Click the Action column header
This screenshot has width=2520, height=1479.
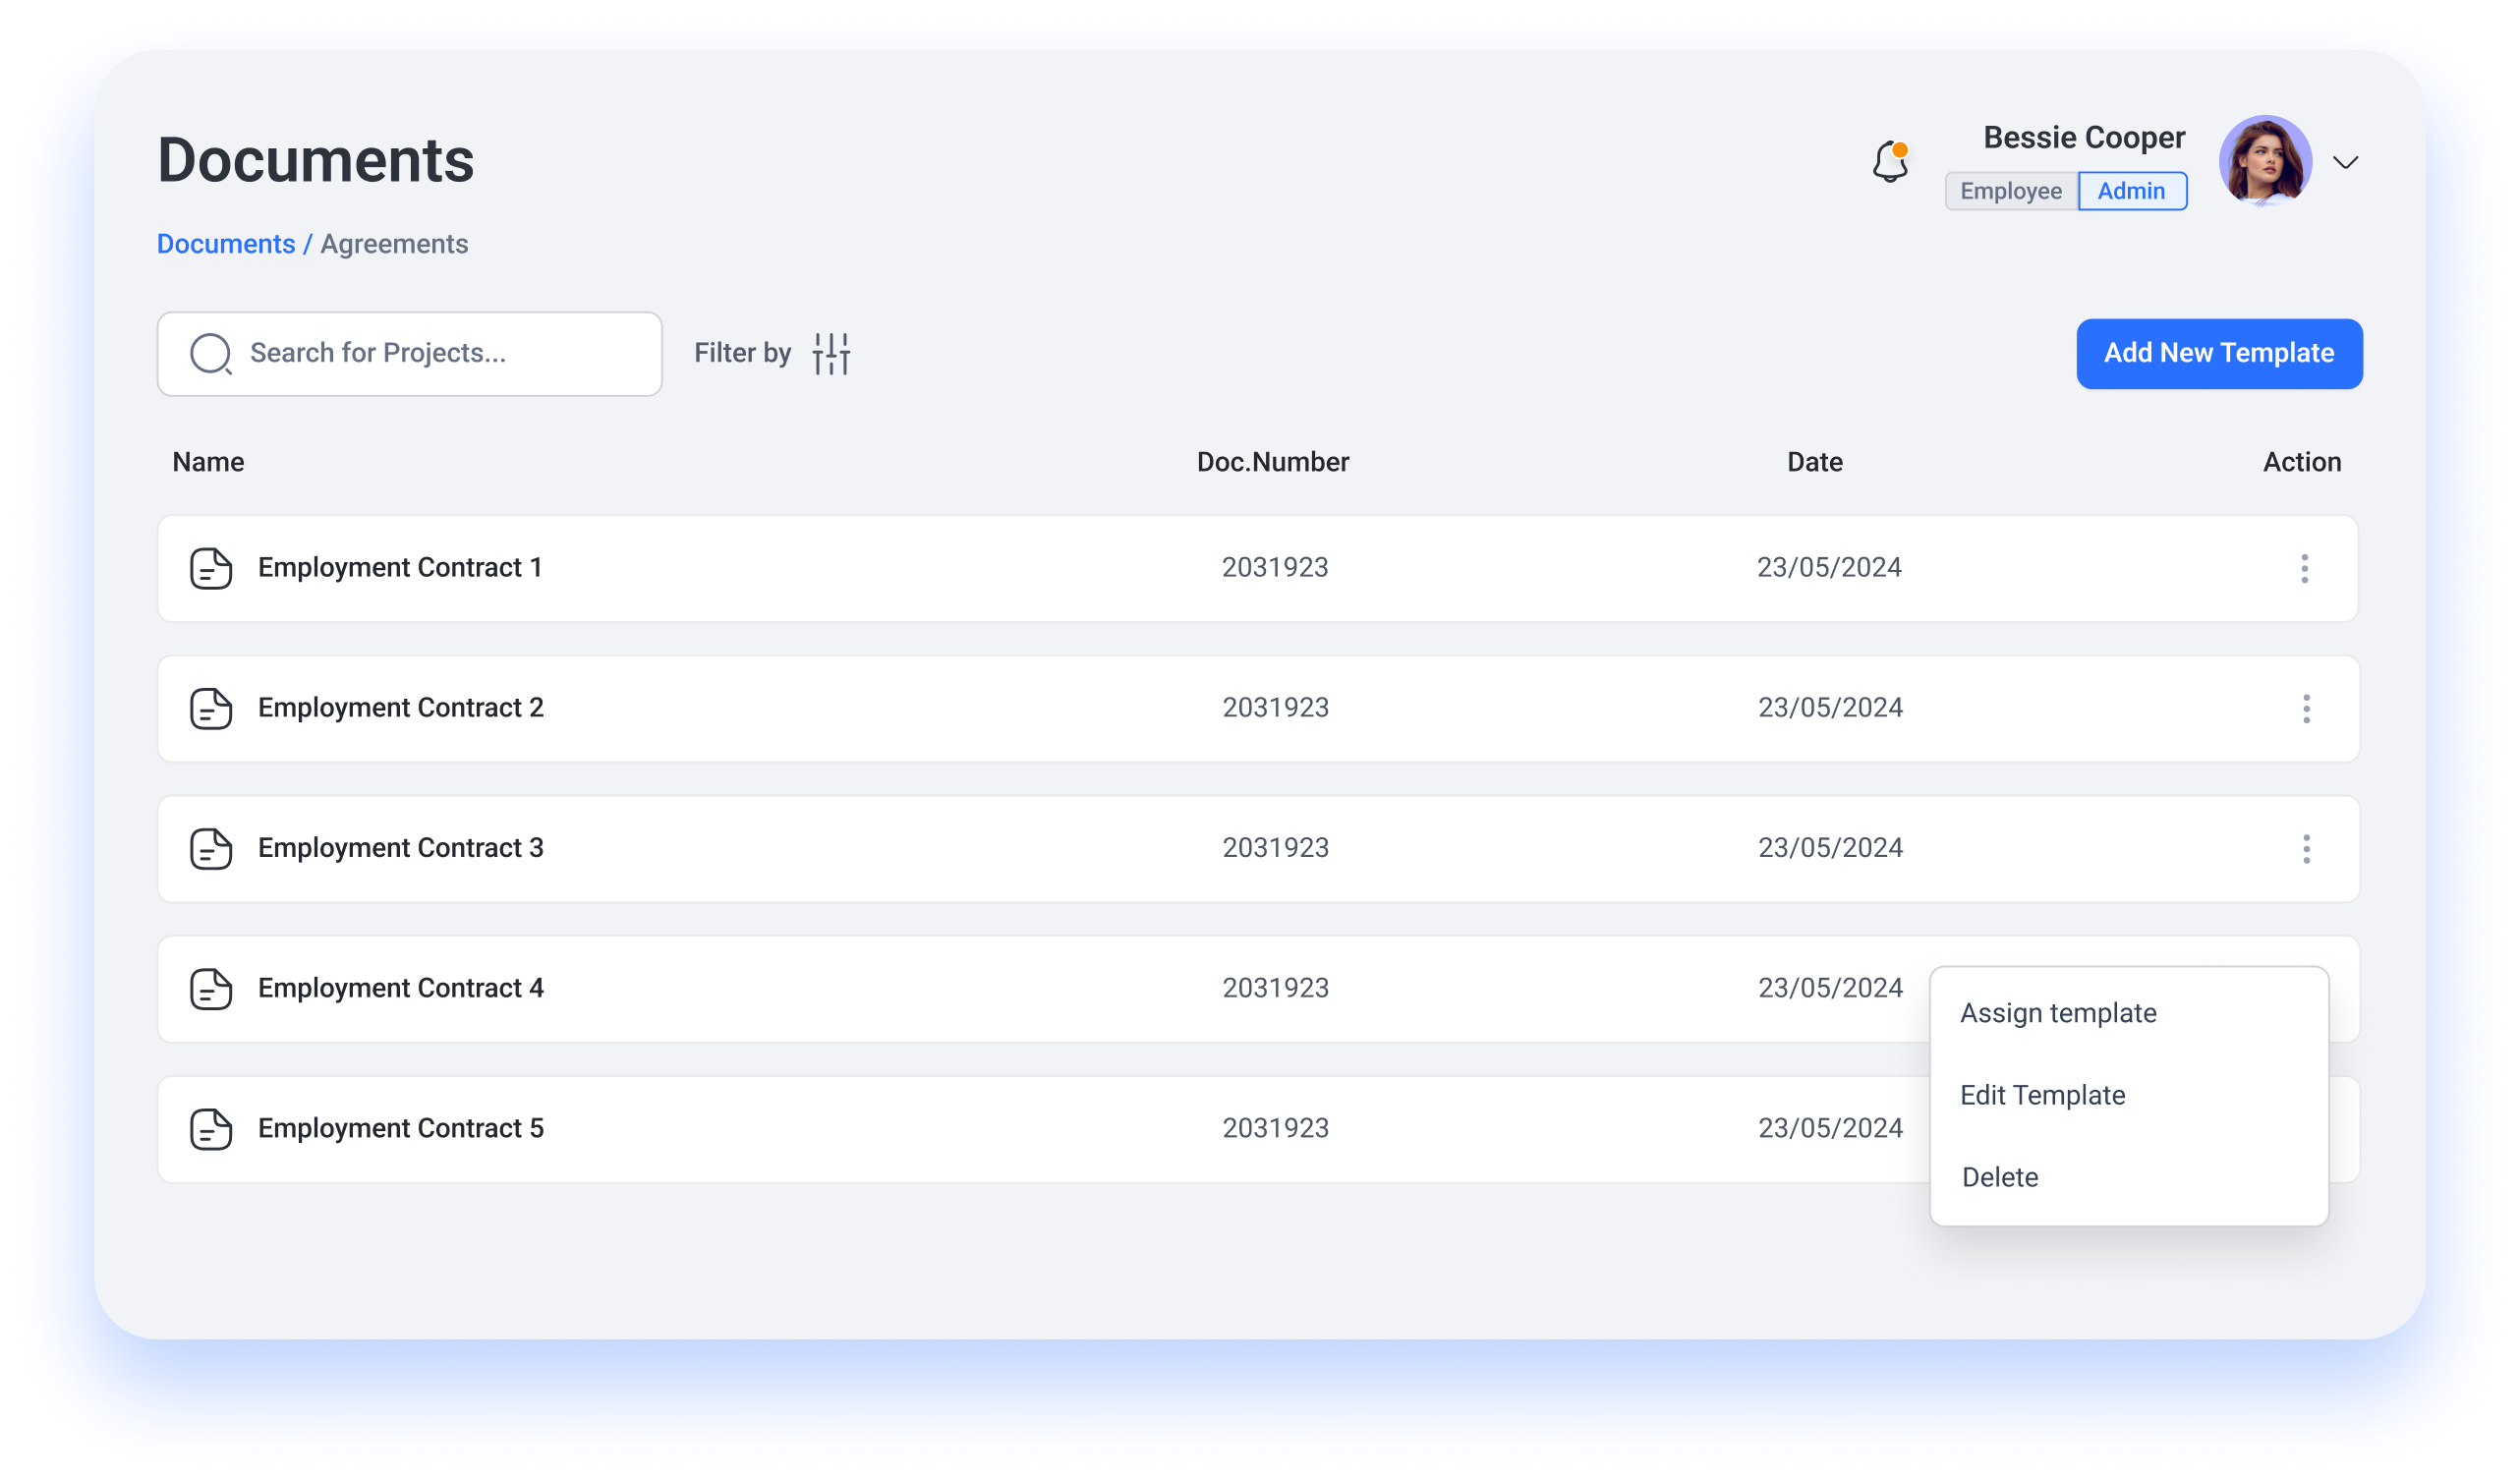2302,462
